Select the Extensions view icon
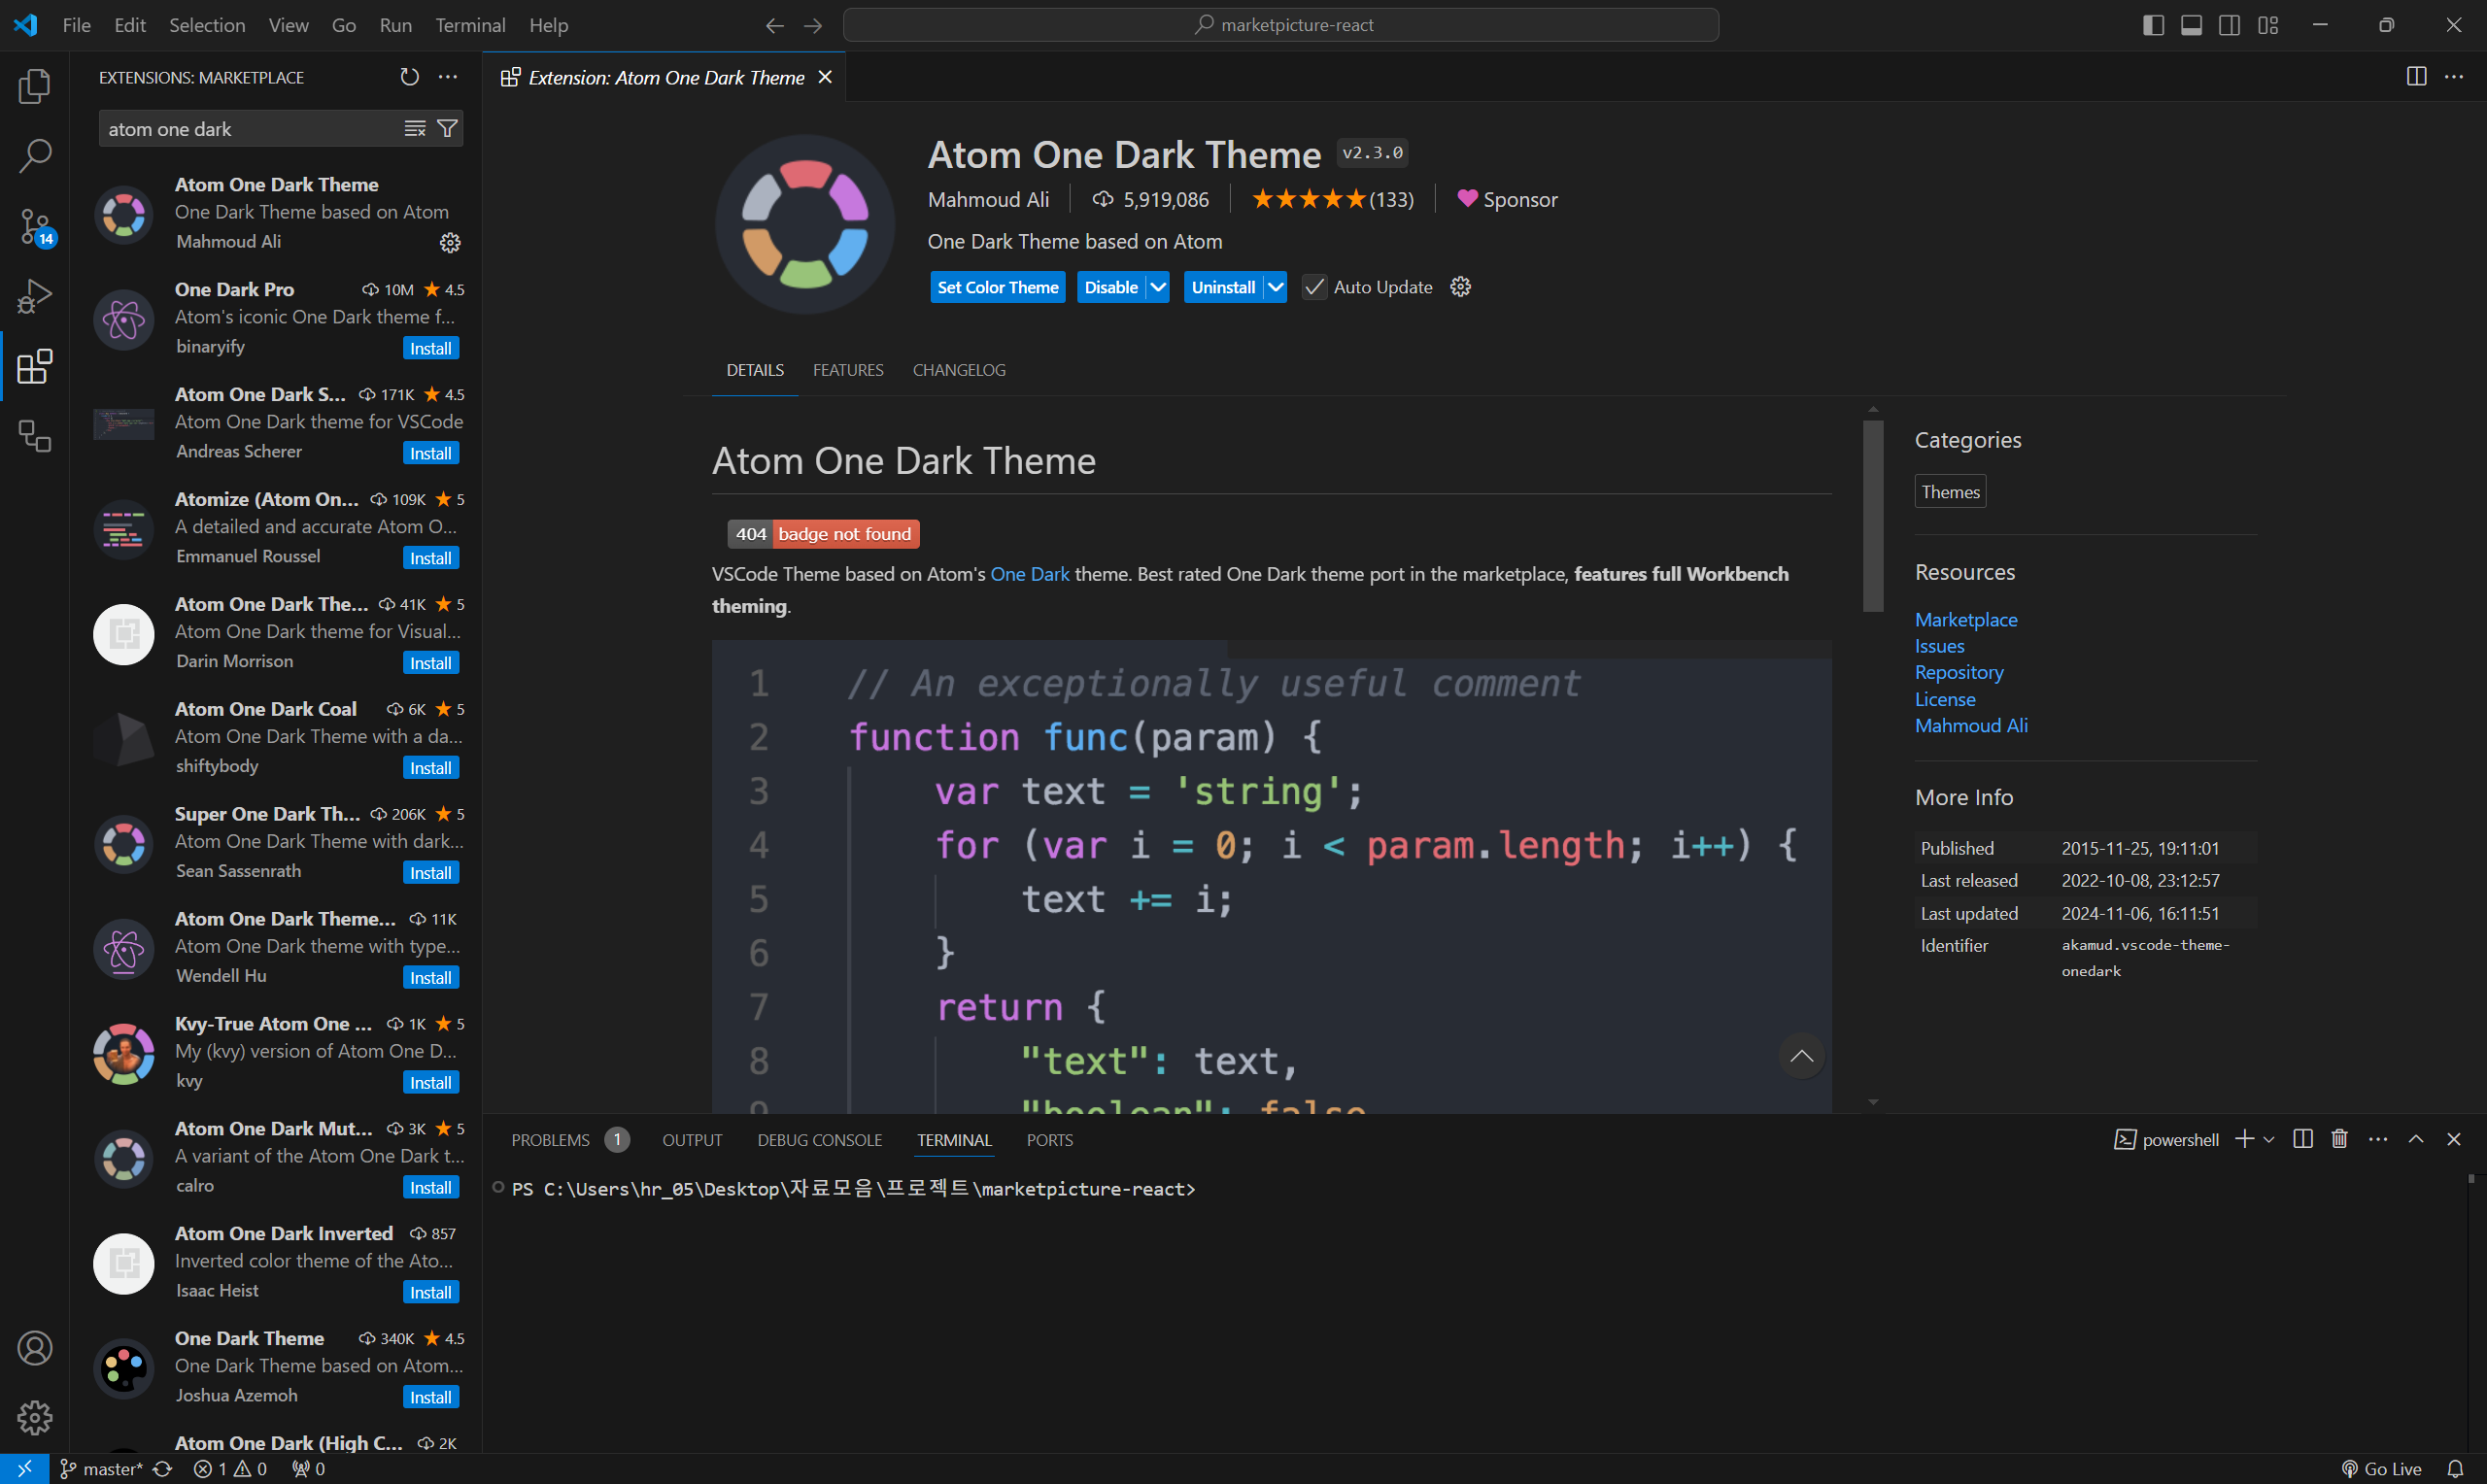This screenshot has height=1484, width=2487. pos(35,367)
